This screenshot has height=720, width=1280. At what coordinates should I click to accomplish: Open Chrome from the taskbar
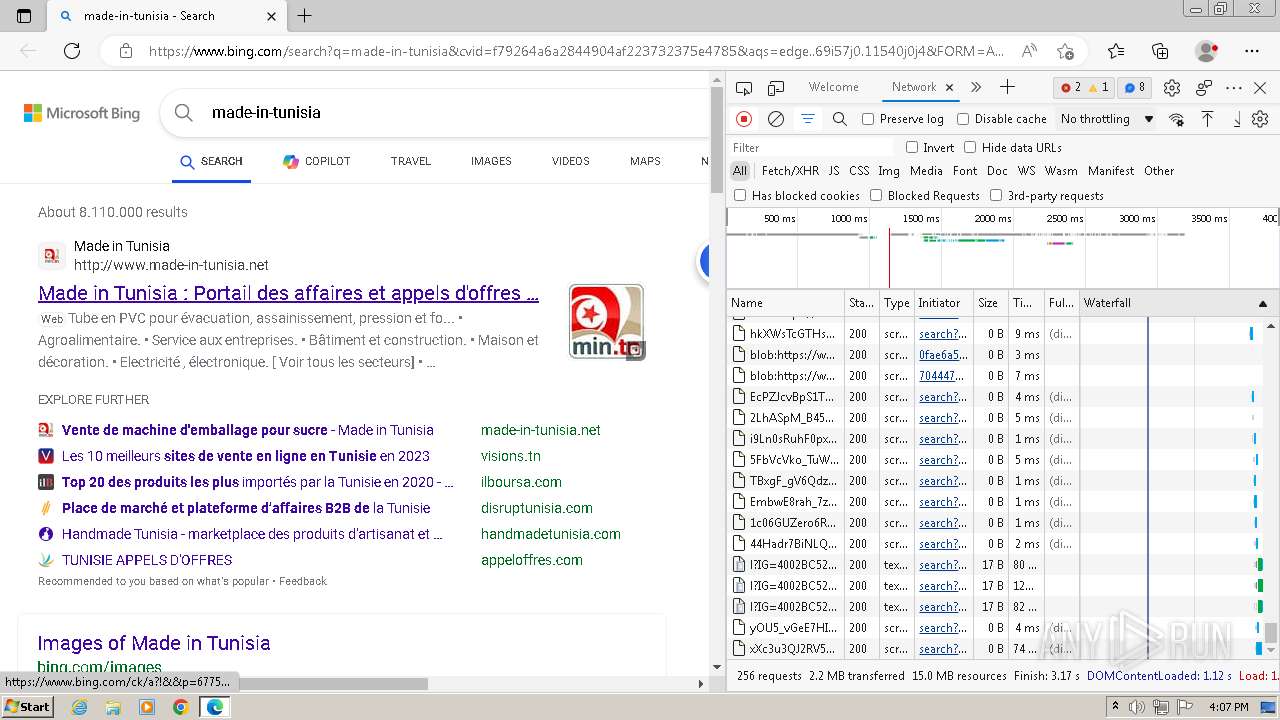pos(180,707)
